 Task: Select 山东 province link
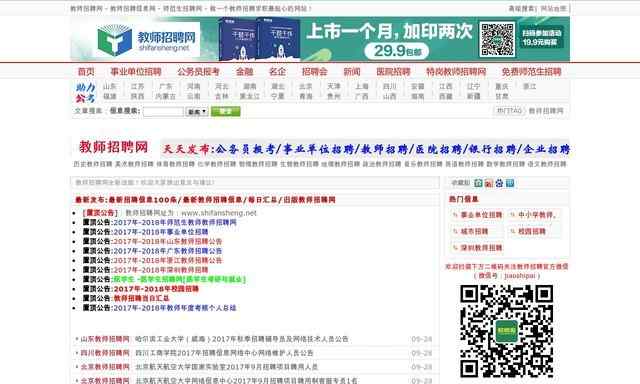(110, 87)
